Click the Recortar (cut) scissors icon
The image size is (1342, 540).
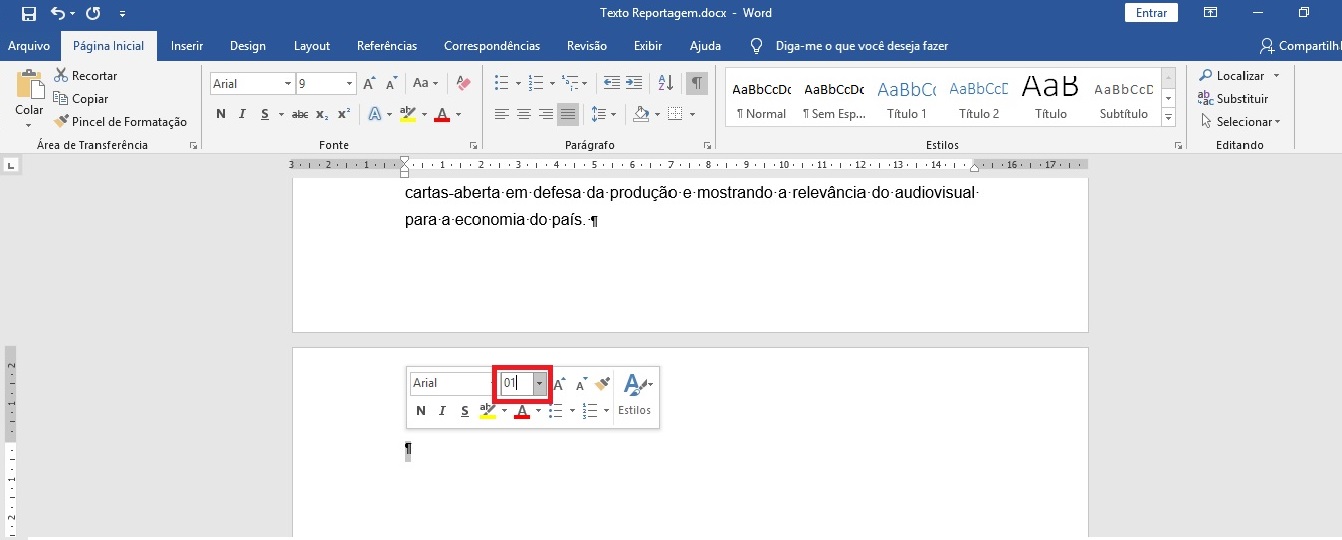61,76
